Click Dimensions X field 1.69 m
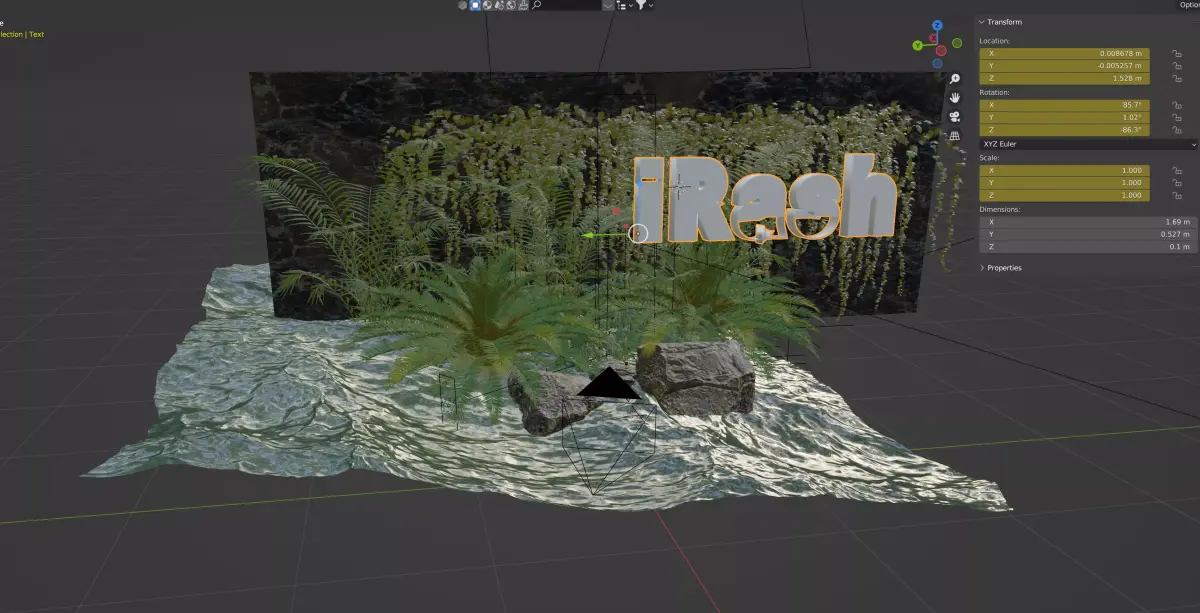Screen dimensions: 1200x613 [x=1087, y=221]
